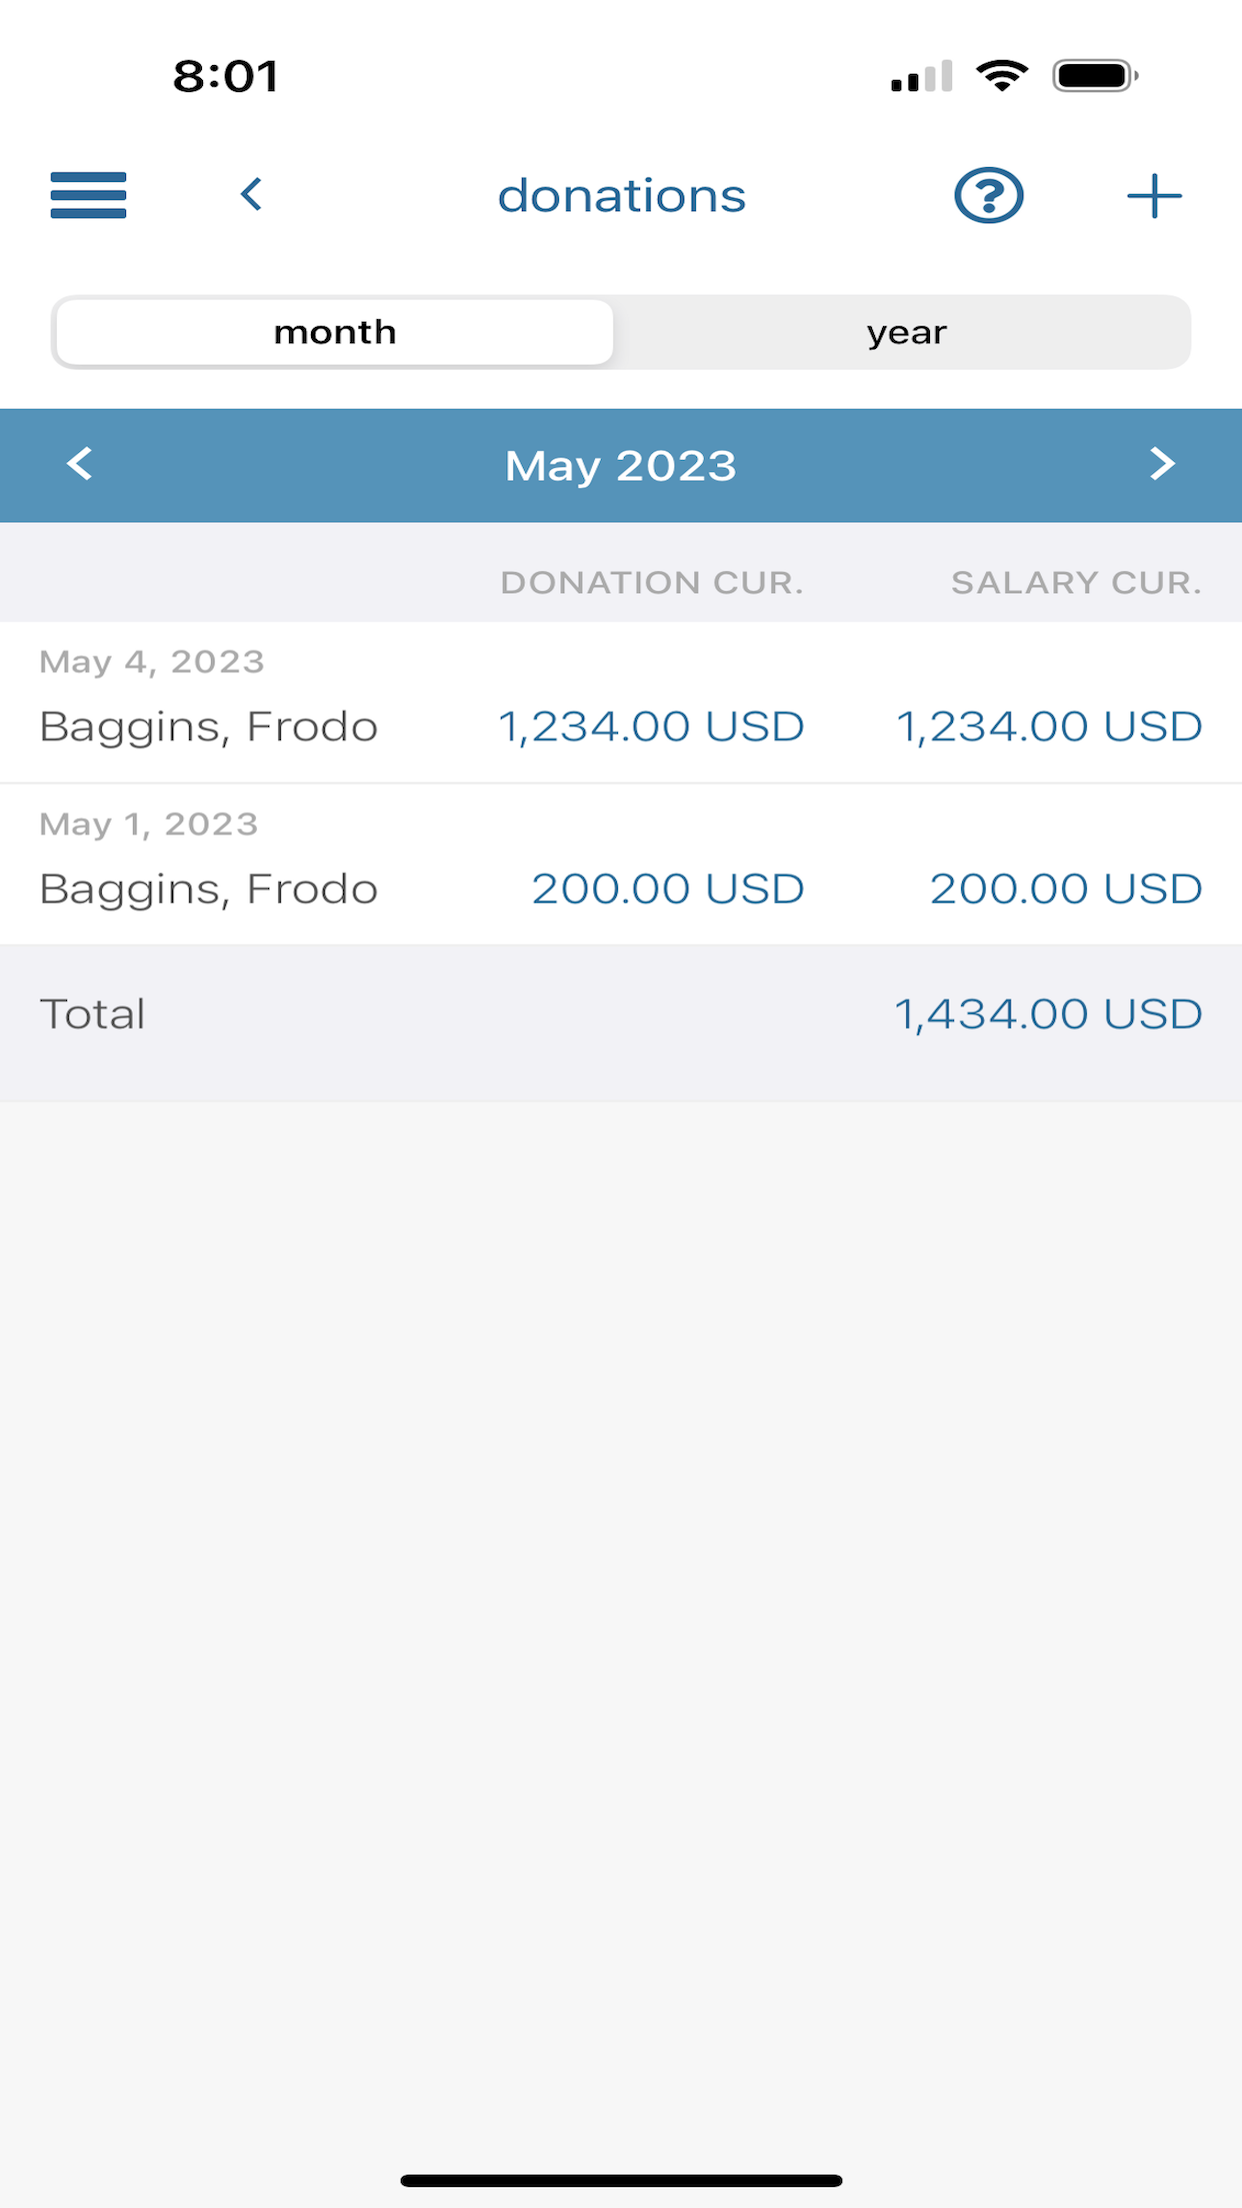
Task: Add a new donation with plus icon
Action: [x=1154, y=195]
